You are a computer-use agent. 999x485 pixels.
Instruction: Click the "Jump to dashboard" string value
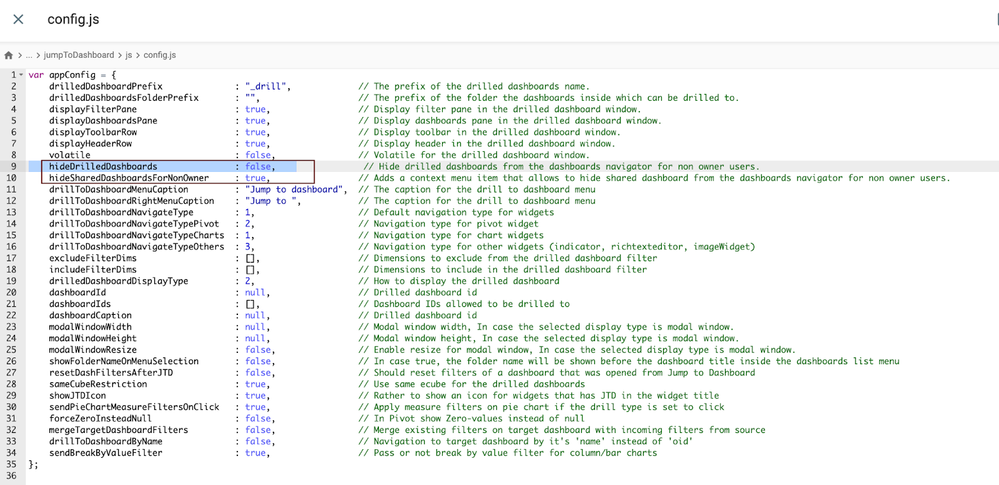(x=296, y=189)
